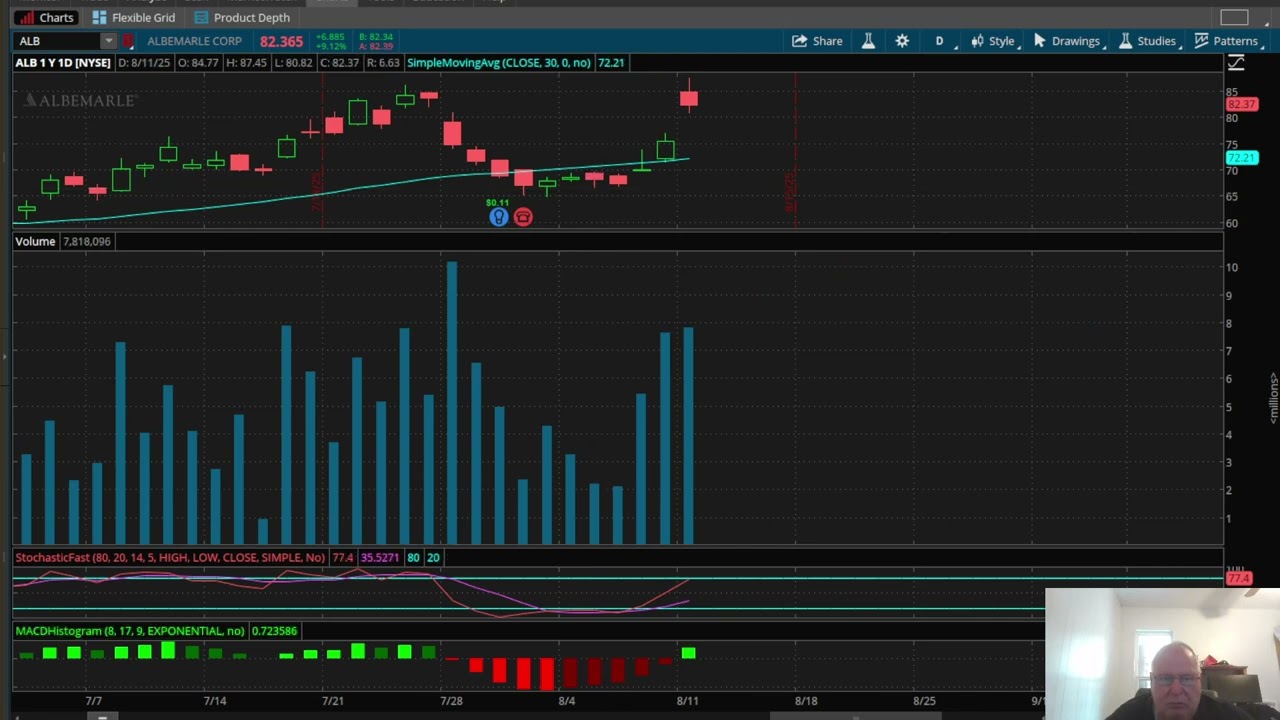Screen dimensions: 1280x720
Task: Select the MACDHistogram study label
Action: (130, 631)
